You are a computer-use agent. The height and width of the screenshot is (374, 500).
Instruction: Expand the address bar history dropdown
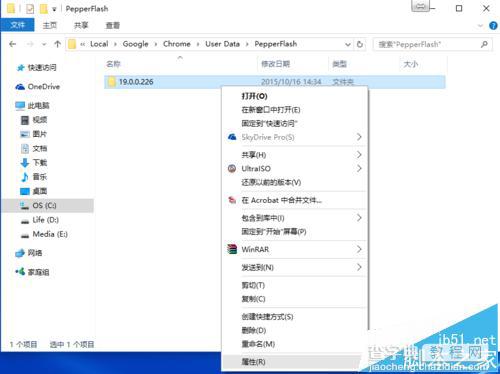pos(348,44)
